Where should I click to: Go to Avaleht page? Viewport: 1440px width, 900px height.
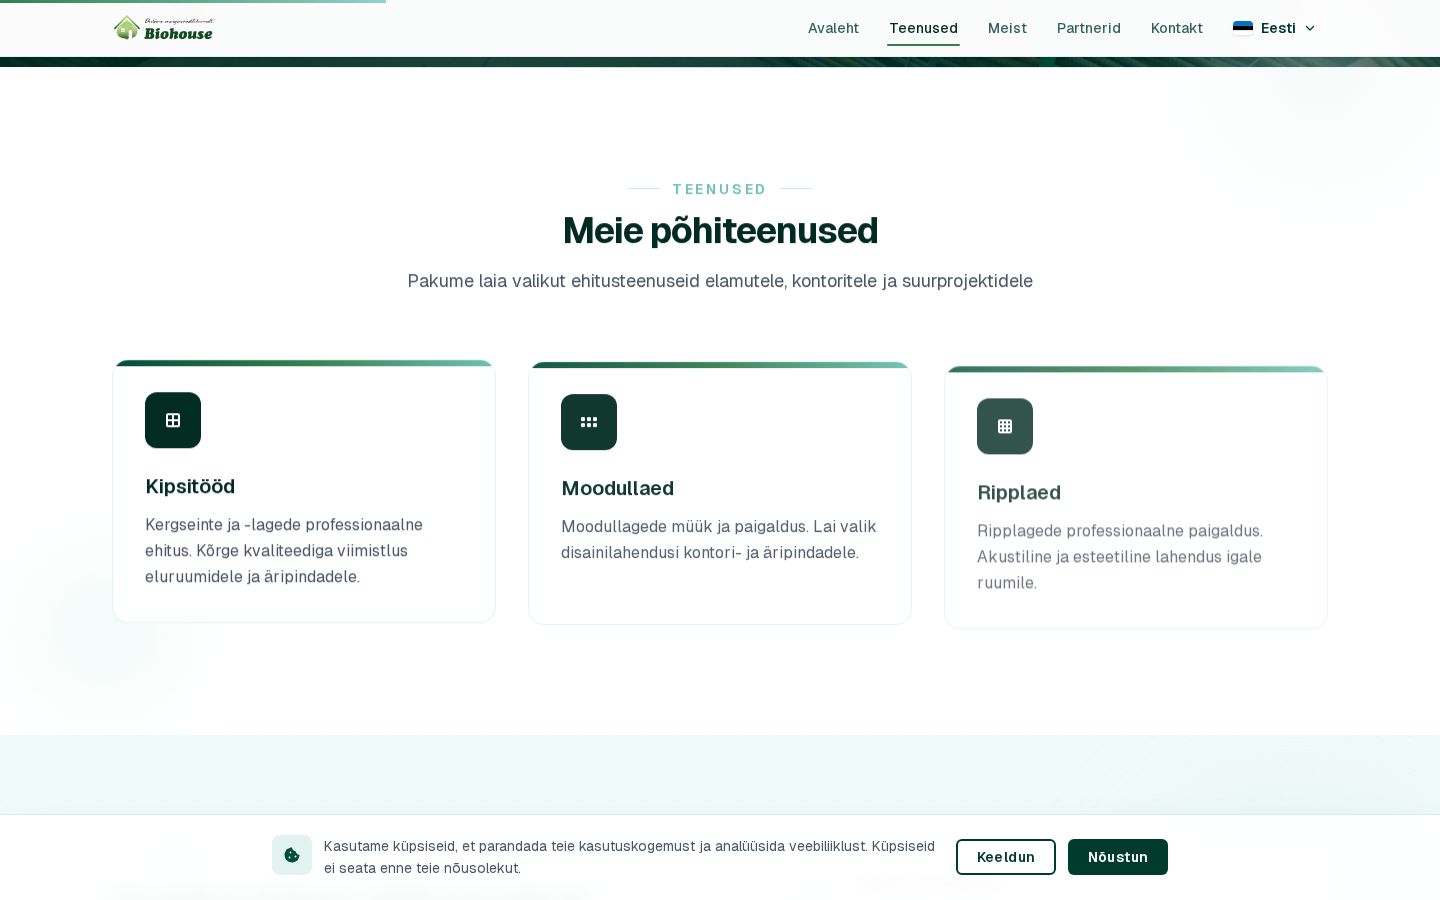[x=833, y=28]
